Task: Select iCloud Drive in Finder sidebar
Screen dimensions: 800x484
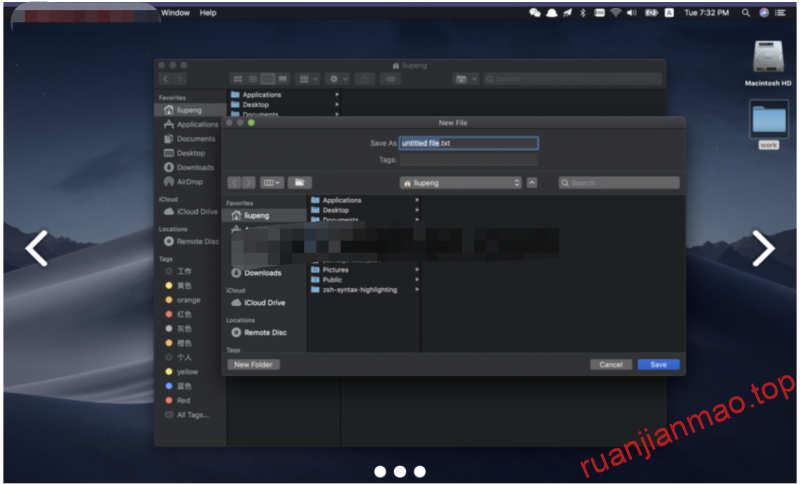Action: click(190, 211)
